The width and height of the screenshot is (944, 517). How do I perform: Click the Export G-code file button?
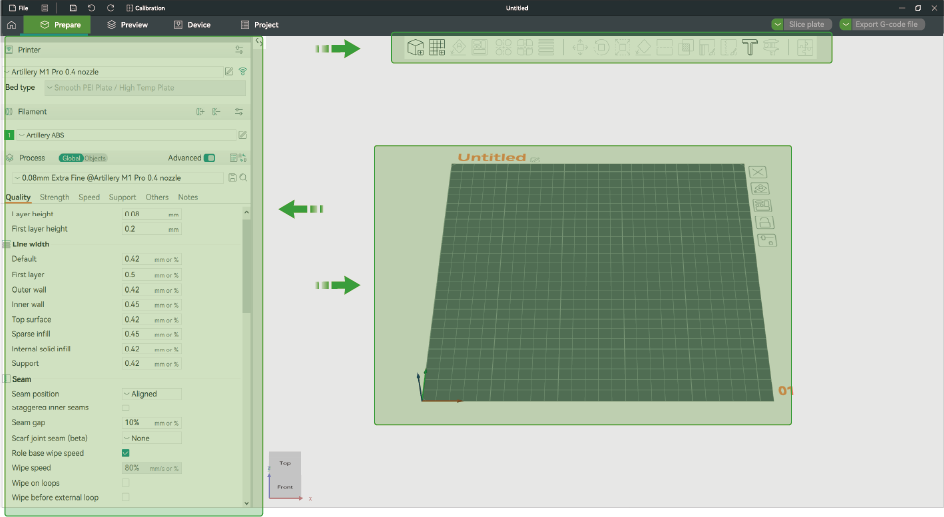click(887, 25)
